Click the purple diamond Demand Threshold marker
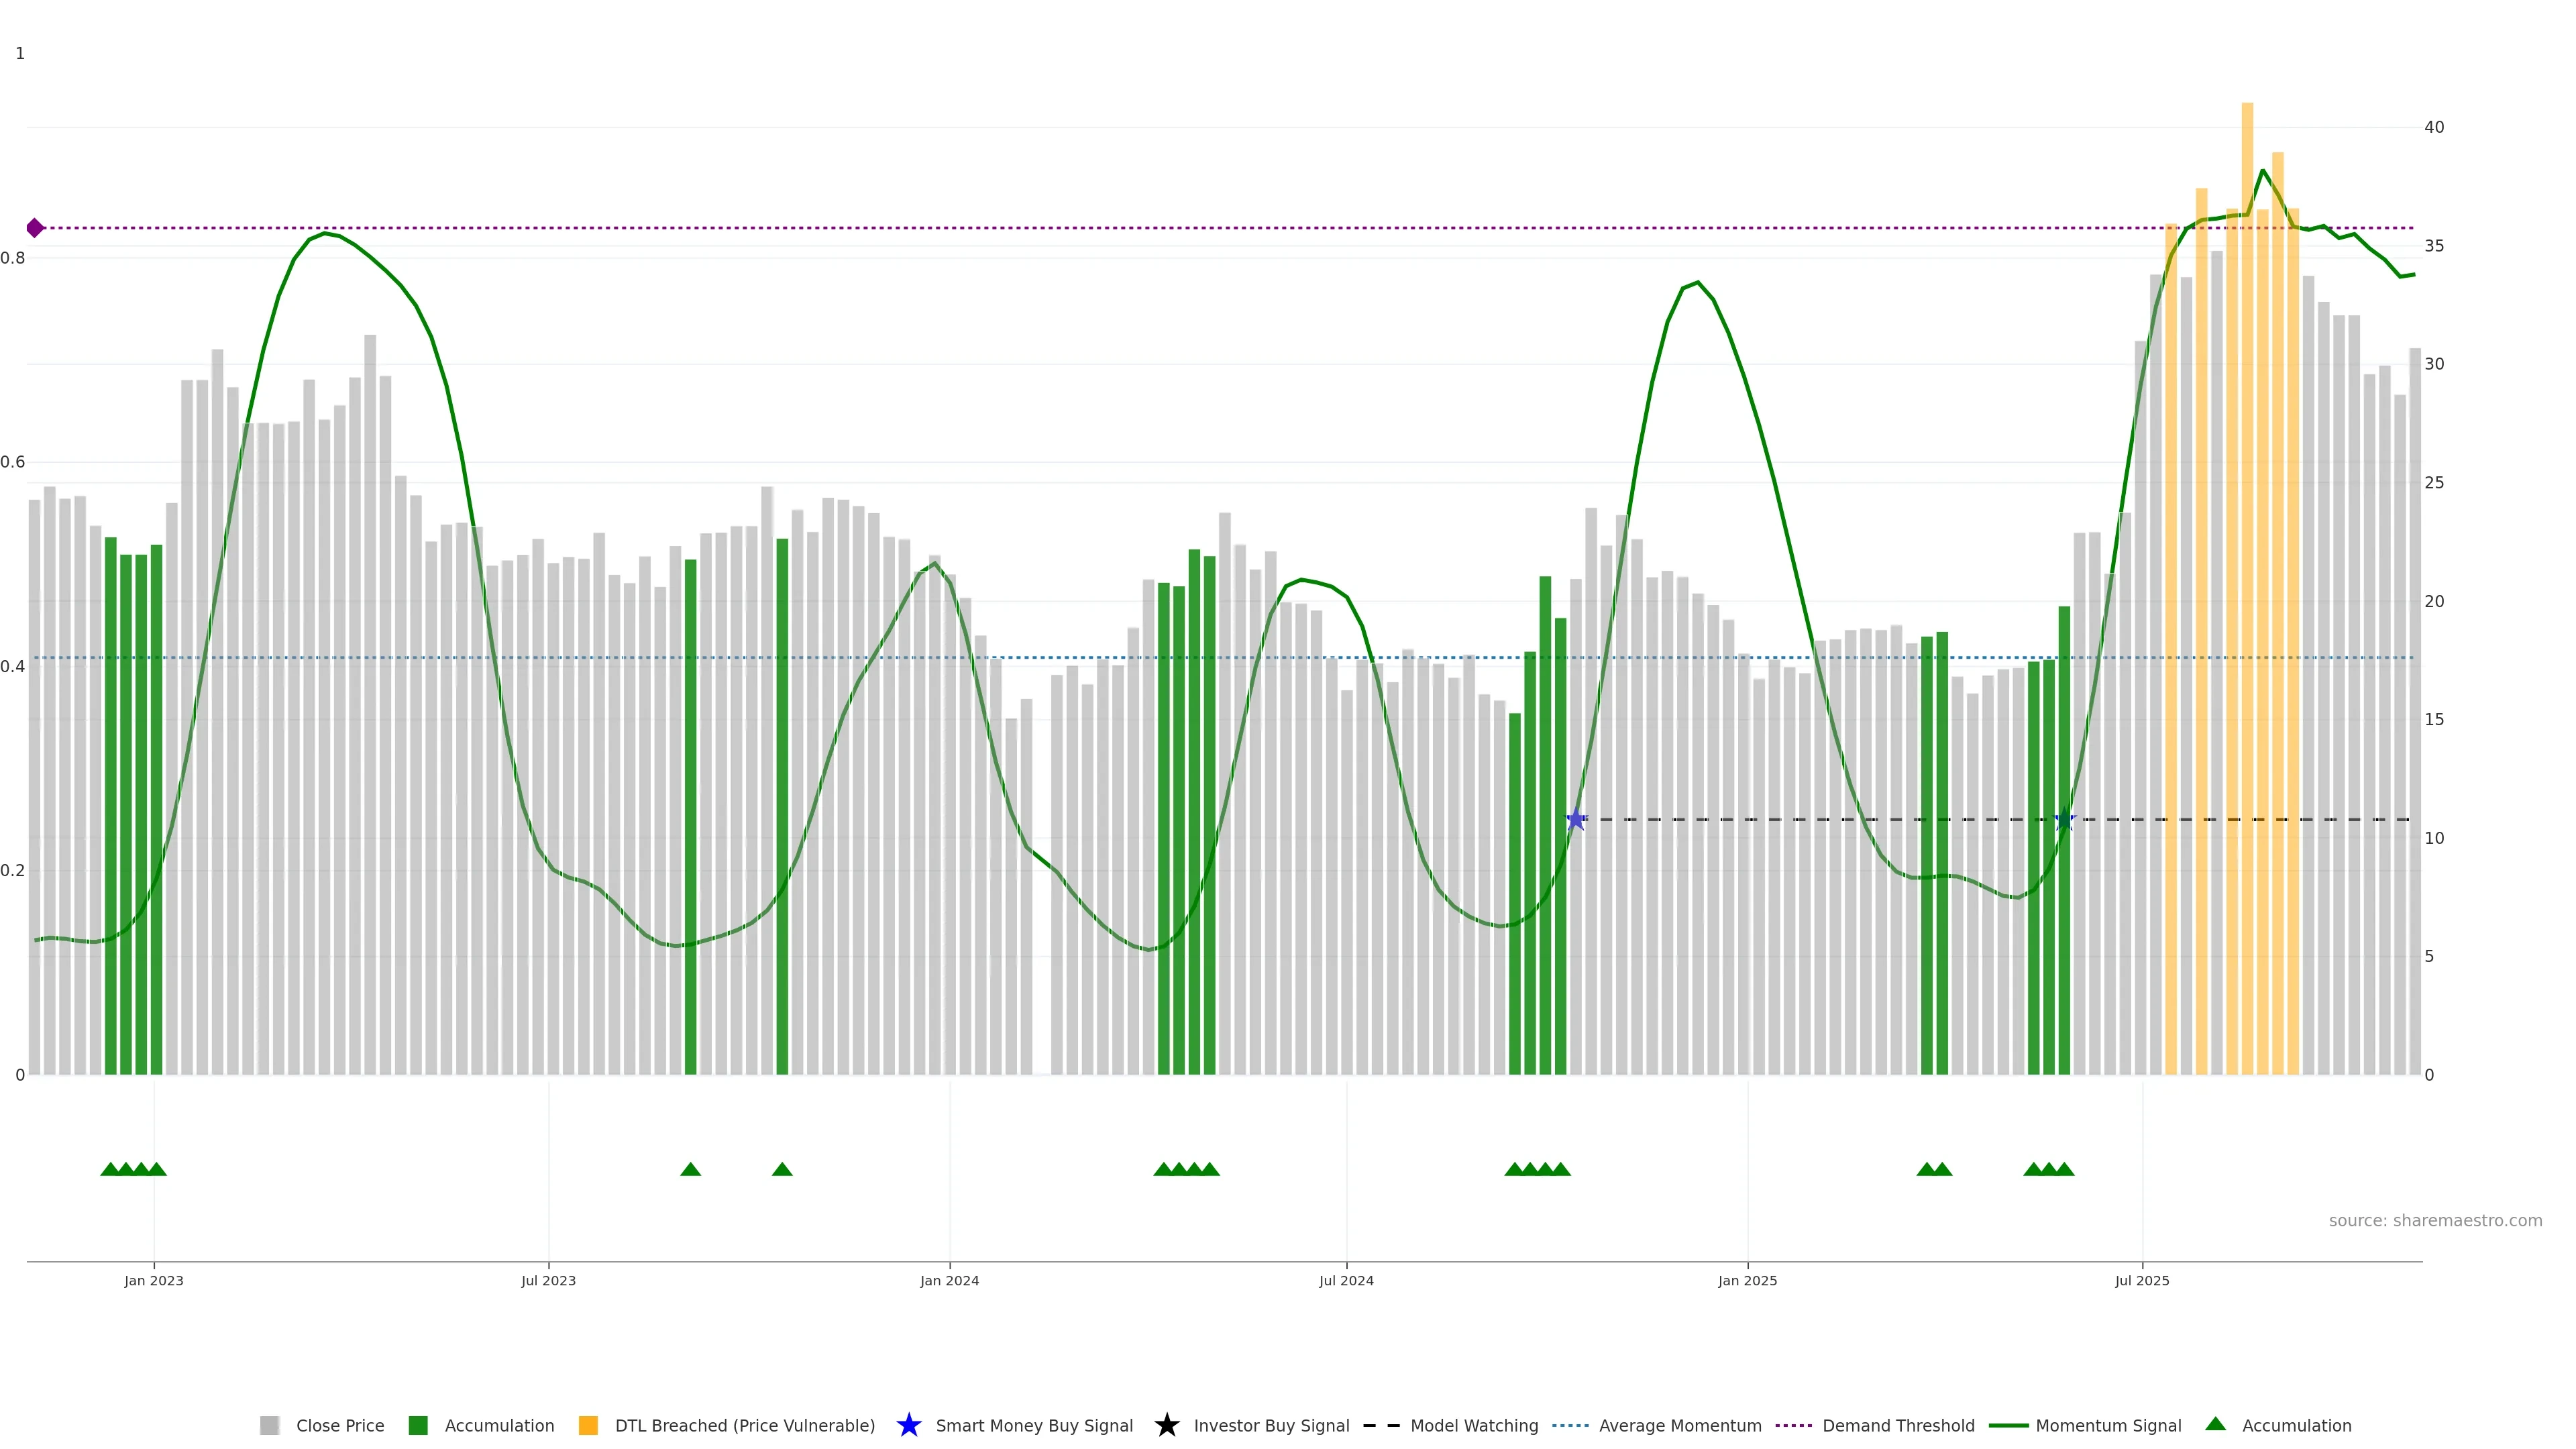Image resolution: width=2576 pixels, height=1449 pixels. pyautogui.click(x=35, y=228)
